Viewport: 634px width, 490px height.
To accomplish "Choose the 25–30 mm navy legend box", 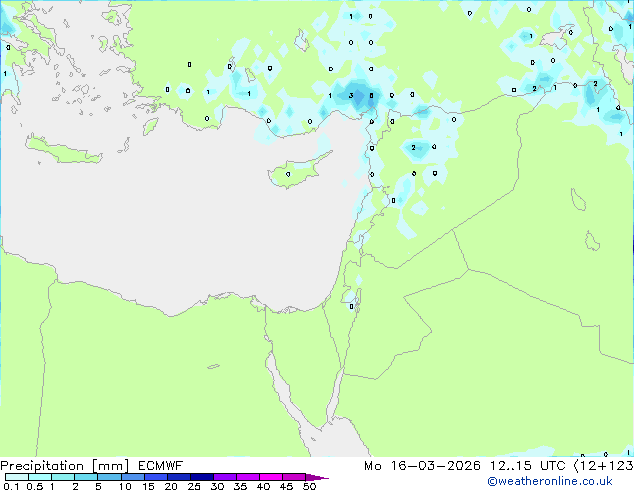I will (x=201, y=477).
